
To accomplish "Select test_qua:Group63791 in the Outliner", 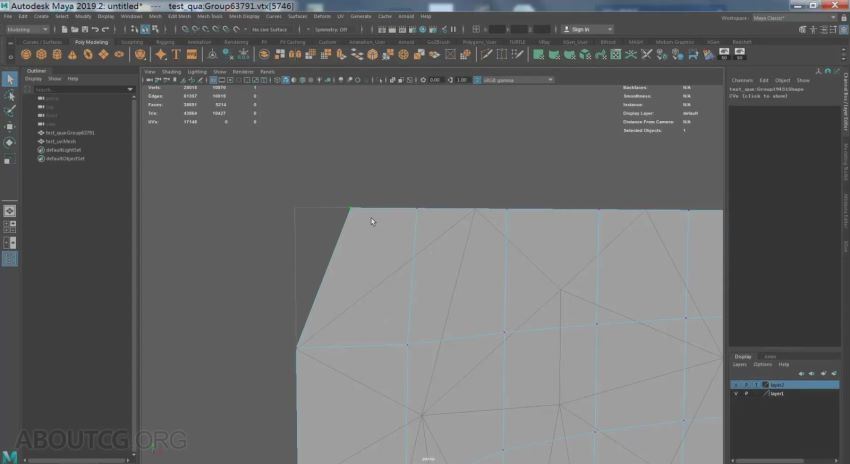I will click(x=70, y=132).
